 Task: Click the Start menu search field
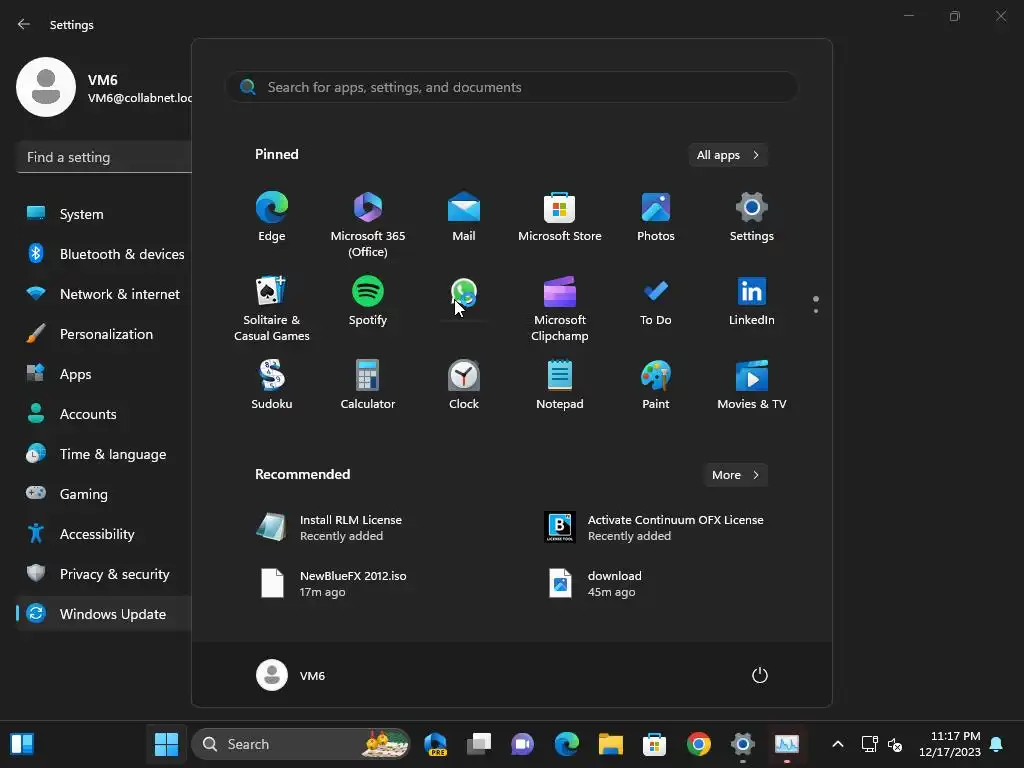click(511, 87)
